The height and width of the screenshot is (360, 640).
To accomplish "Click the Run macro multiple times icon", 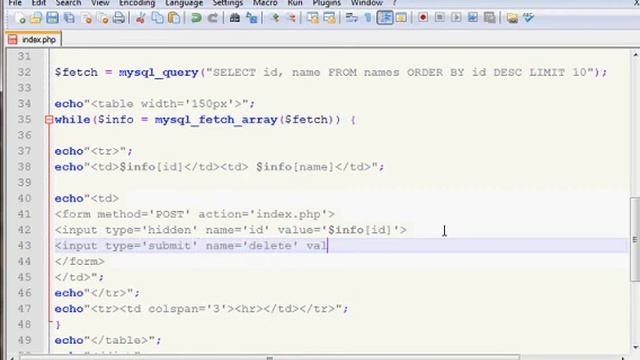I will (x=473, y=18).
